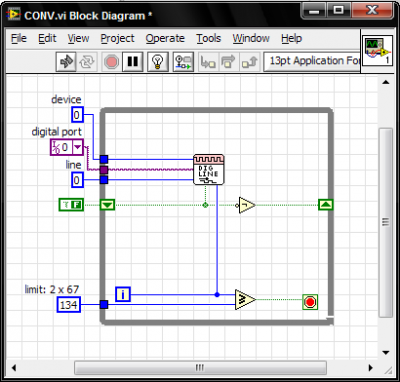
Task: Click the Step Over button
Action: tap(229, 62)
